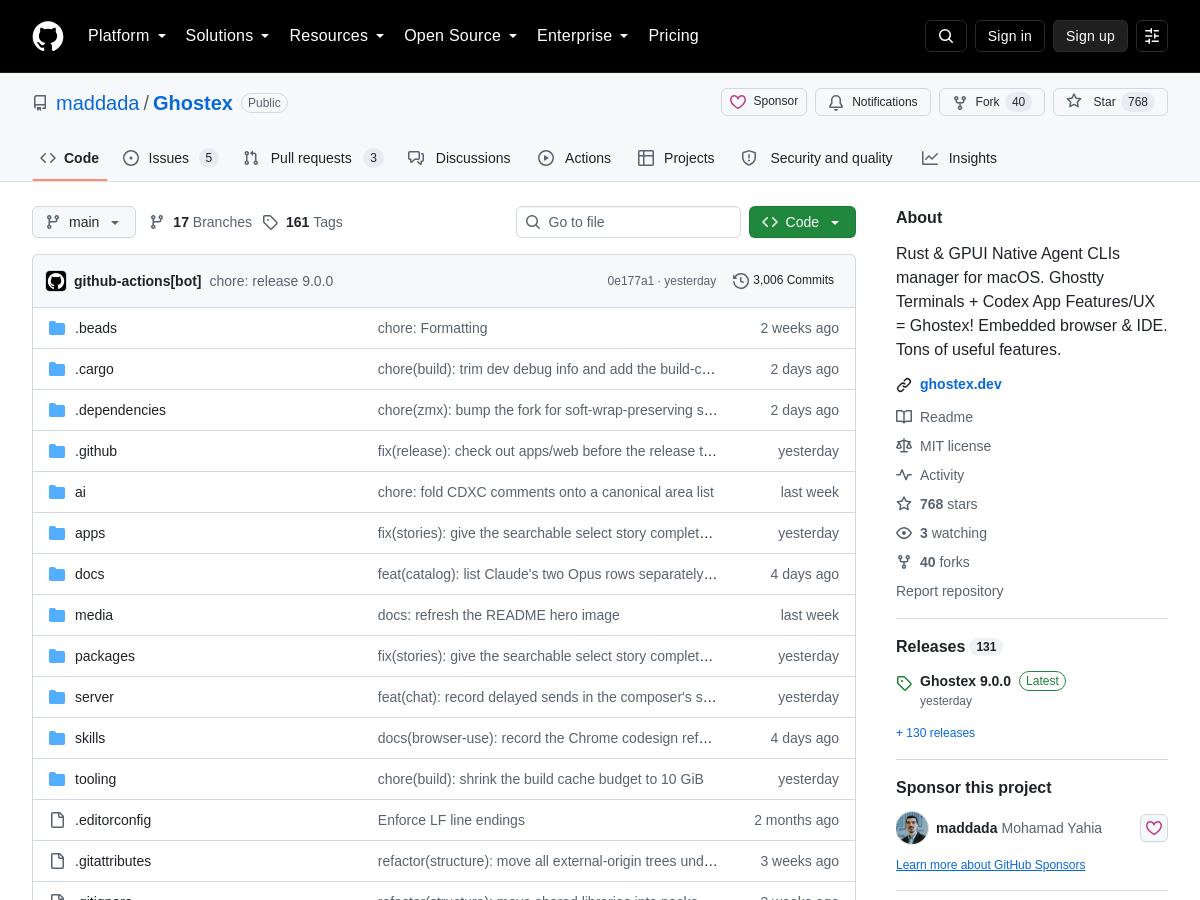The width and height of the screenshot is (1200, 900).
Task: Open 'docs: refresh the README hero image' commit
Action: click(x=499, y=615)
